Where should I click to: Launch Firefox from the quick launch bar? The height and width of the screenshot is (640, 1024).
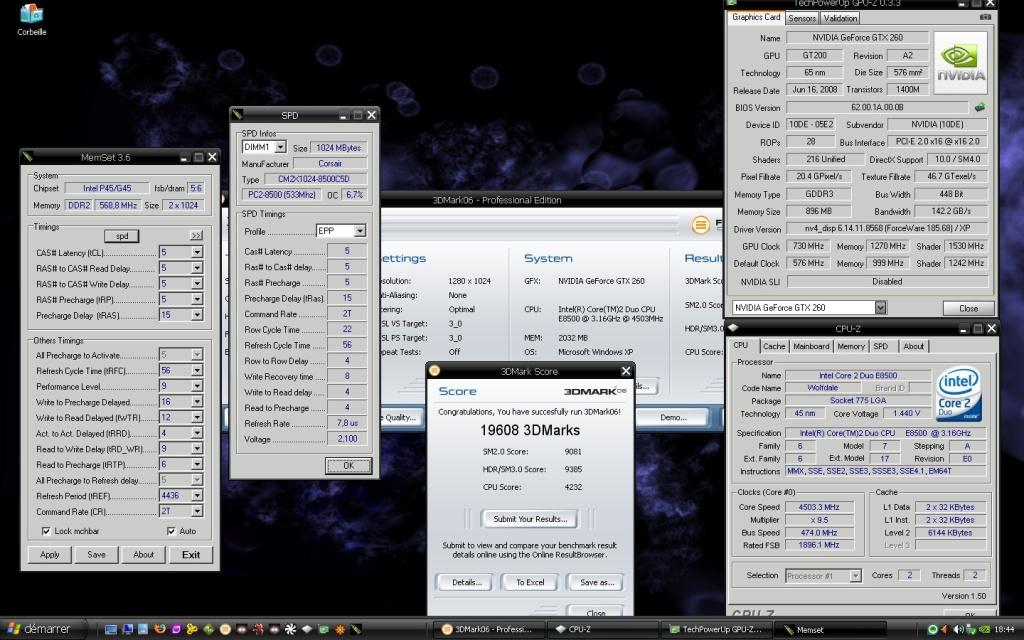coord(159,630)
